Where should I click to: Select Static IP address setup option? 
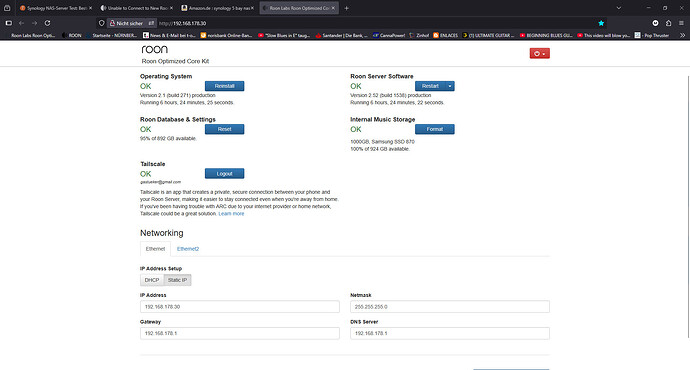177,280
